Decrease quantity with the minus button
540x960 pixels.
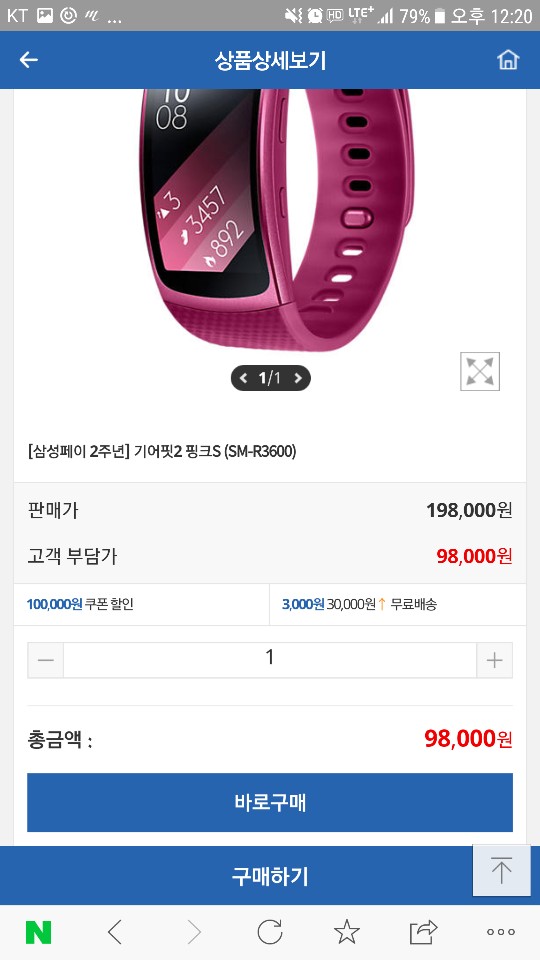(45, 660)
